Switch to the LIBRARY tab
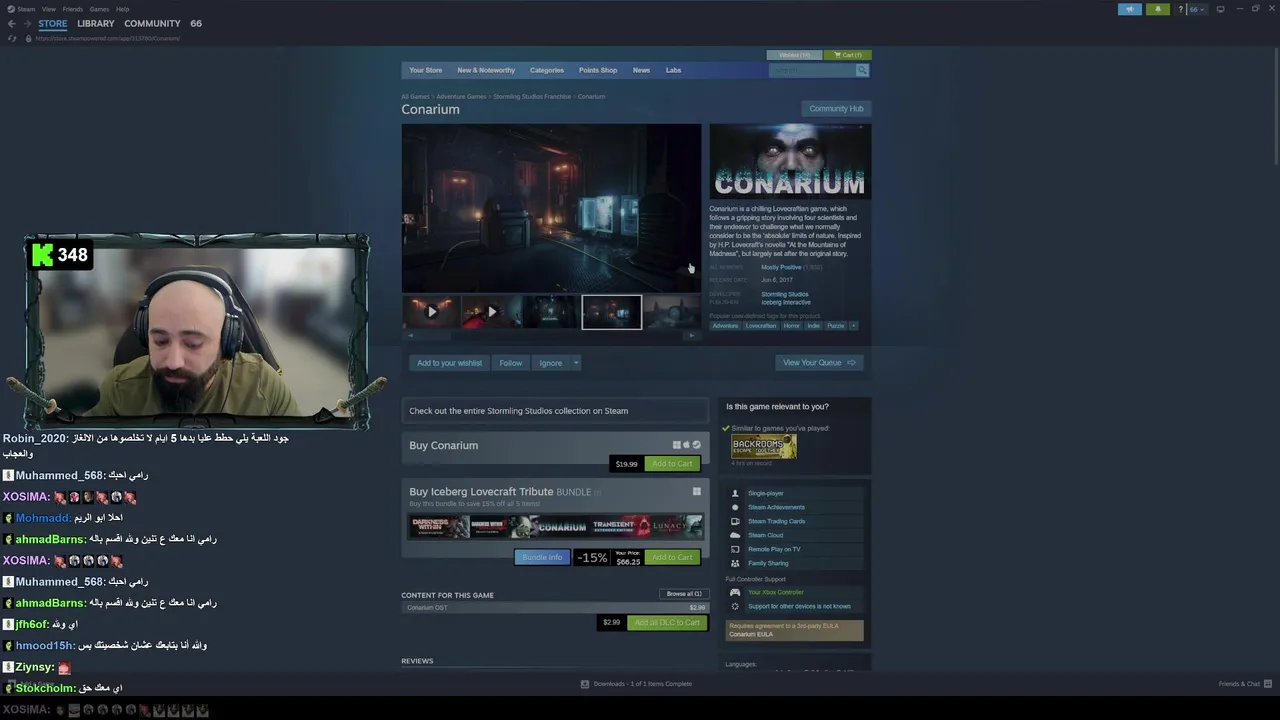 96,23
